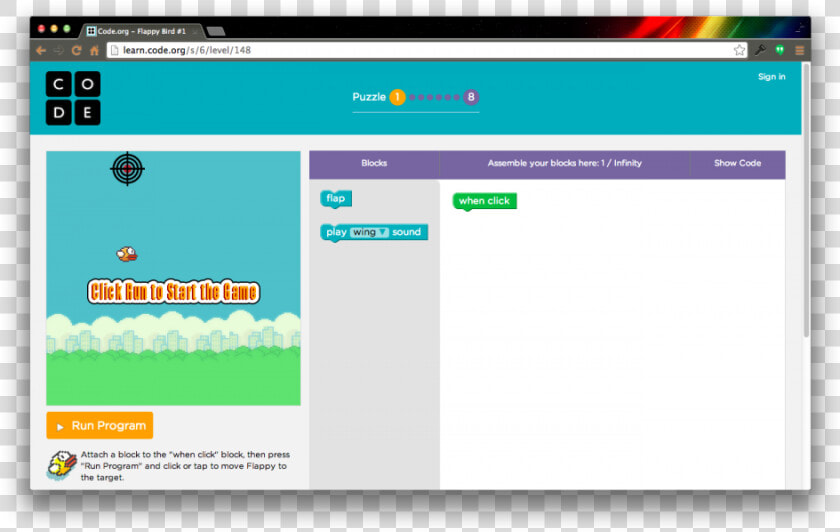Click the Blocks header
Image resolution: width=840 pixels, height=532 pixels.
(374, 163)
